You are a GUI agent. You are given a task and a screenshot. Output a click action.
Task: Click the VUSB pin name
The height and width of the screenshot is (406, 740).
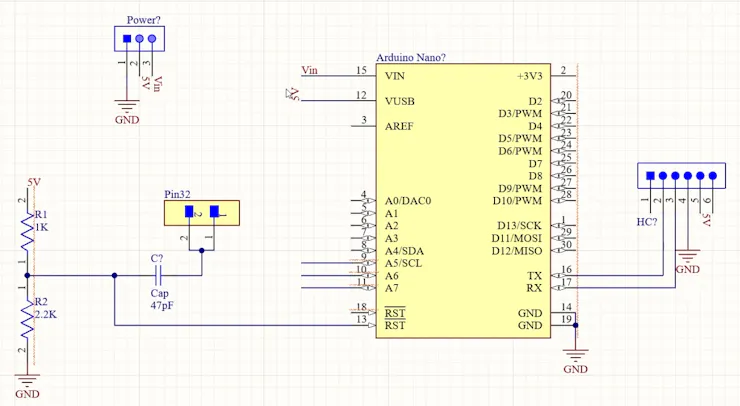coord(400,101)
